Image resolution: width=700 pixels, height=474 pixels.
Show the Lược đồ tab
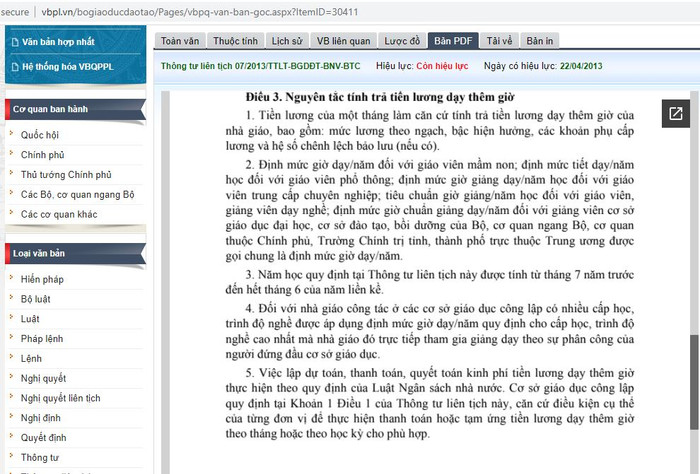pos(403,41)
